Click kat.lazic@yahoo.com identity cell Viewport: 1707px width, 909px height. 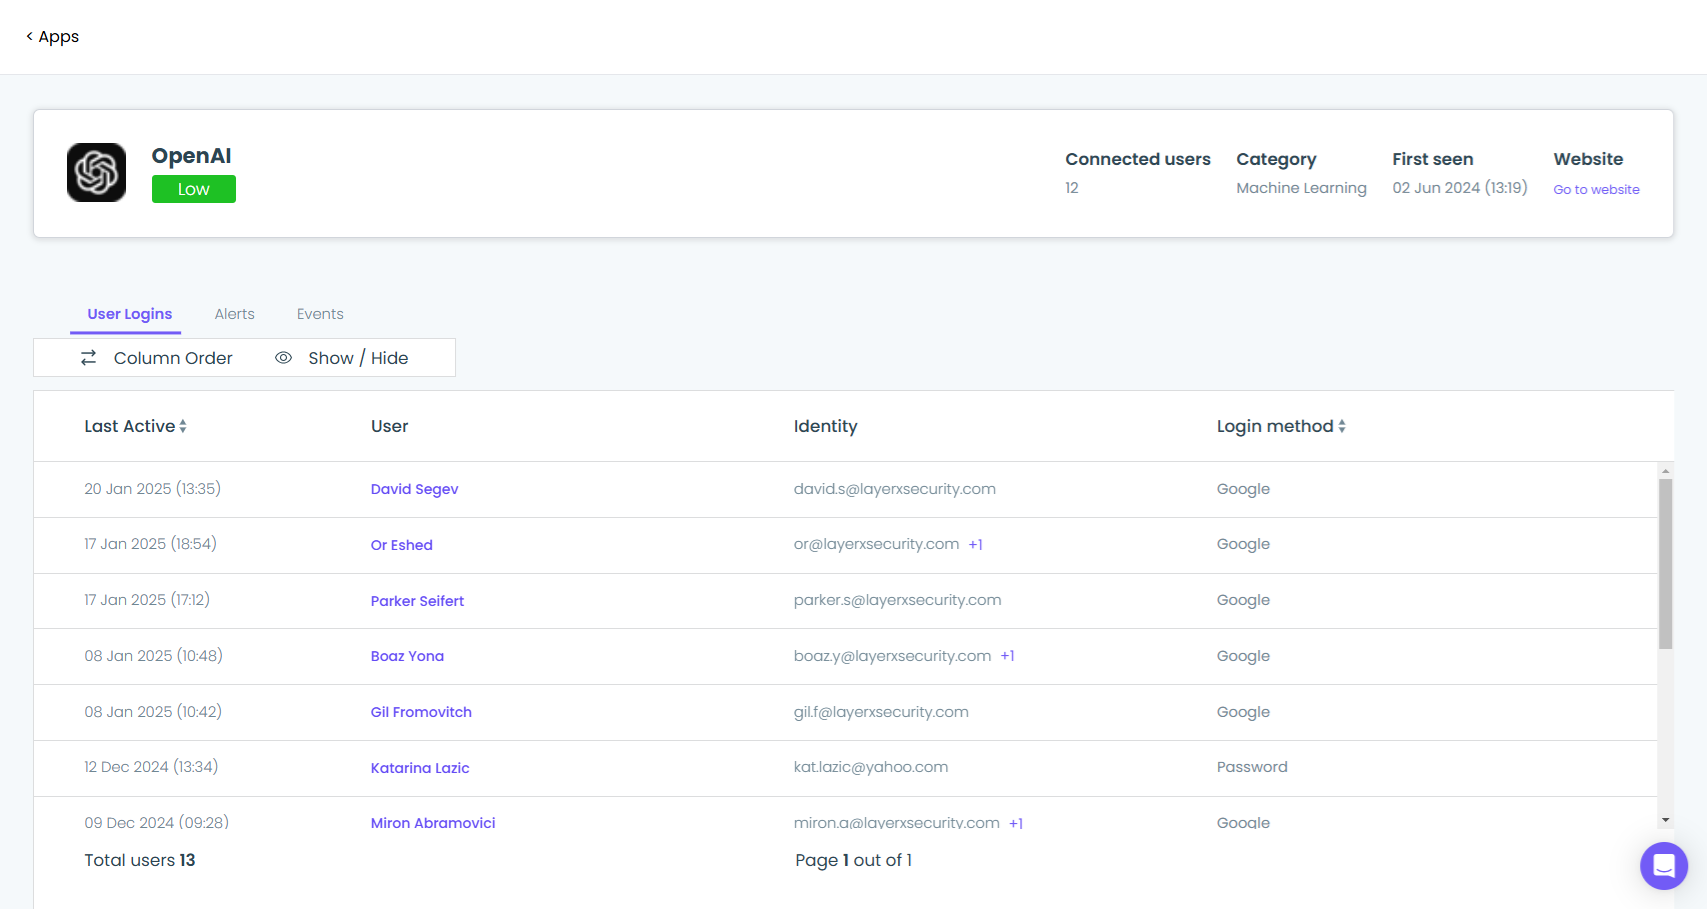click(x=870, y=767)
